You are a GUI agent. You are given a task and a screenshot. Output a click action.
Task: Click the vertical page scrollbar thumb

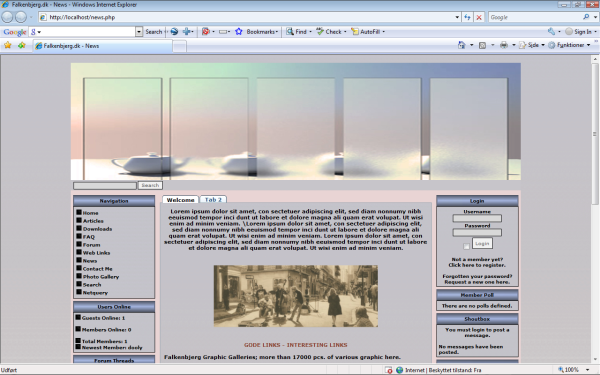tap(595, 134)
